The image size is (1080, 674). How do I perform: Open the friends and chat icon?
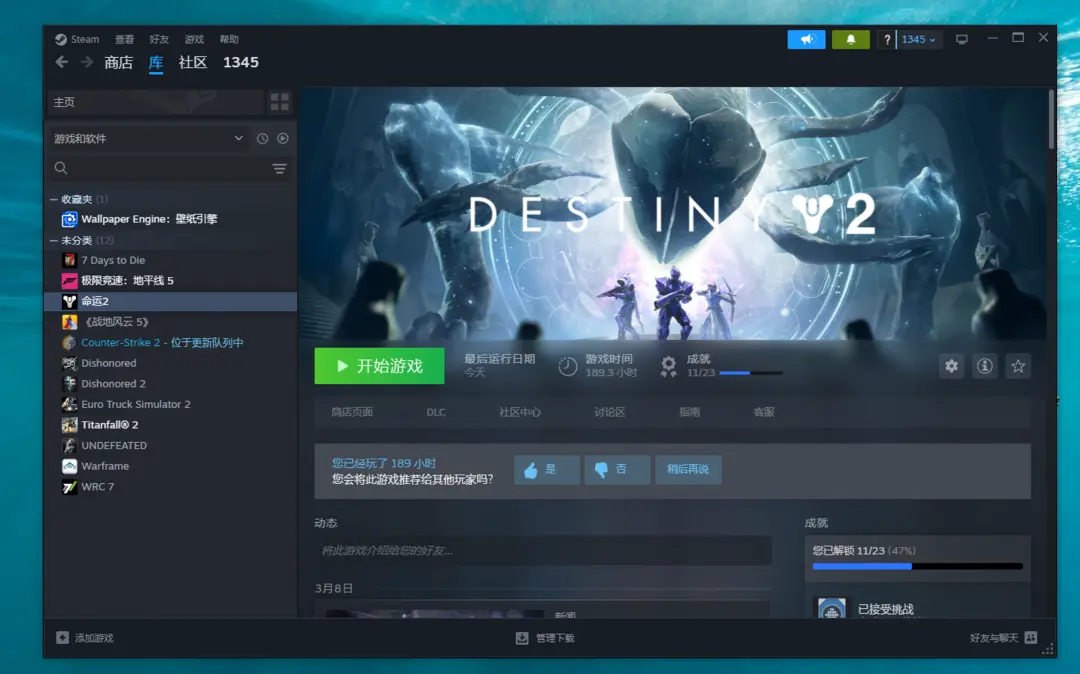pyautogui.click(x=1031, y=638)
